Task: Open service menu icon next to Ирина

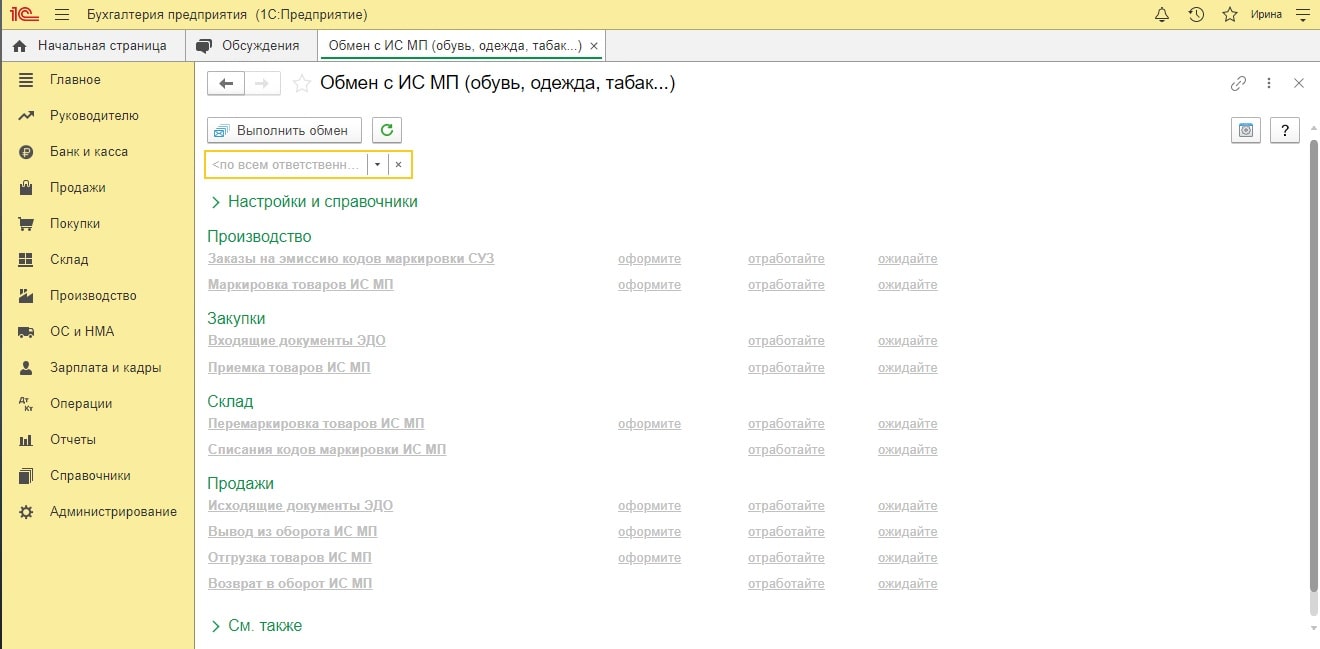Action: coord(1302,15)
